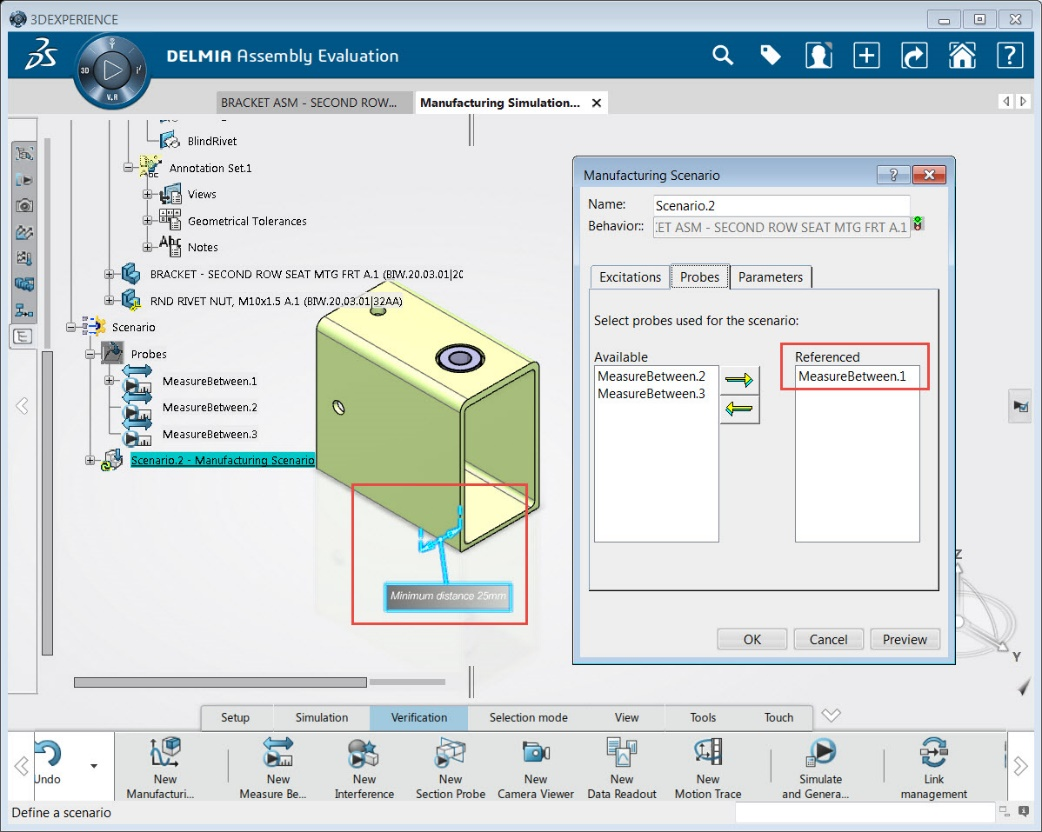The image size is (1042, 832).
Task: Switch to the Parameters tab
Action: pyautogui.click(x=770, y=277)
